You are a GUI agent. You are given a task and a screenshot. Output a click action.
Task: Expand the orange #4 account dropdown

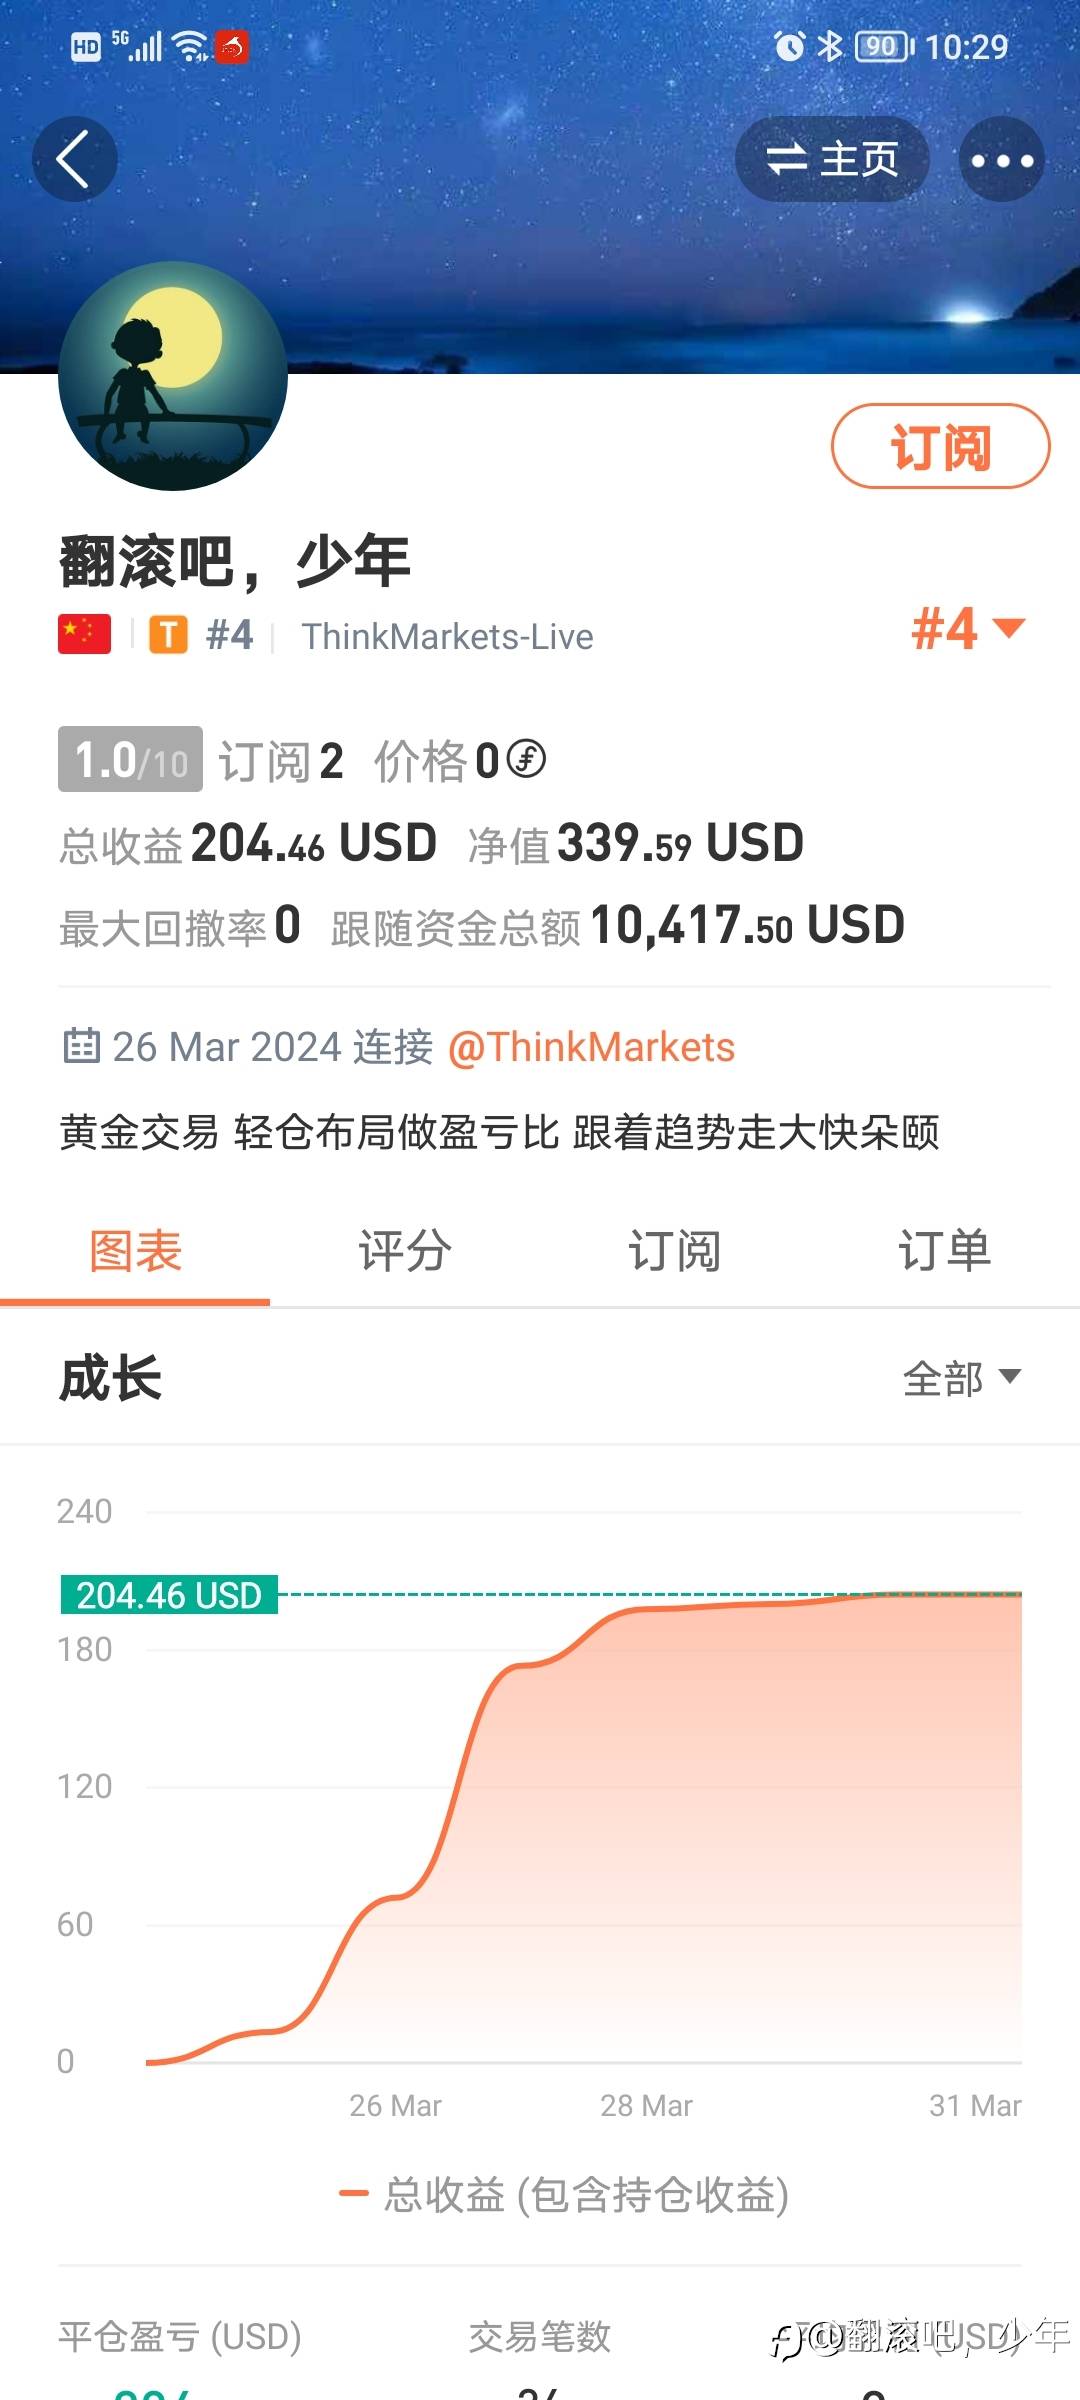[968, 629]
